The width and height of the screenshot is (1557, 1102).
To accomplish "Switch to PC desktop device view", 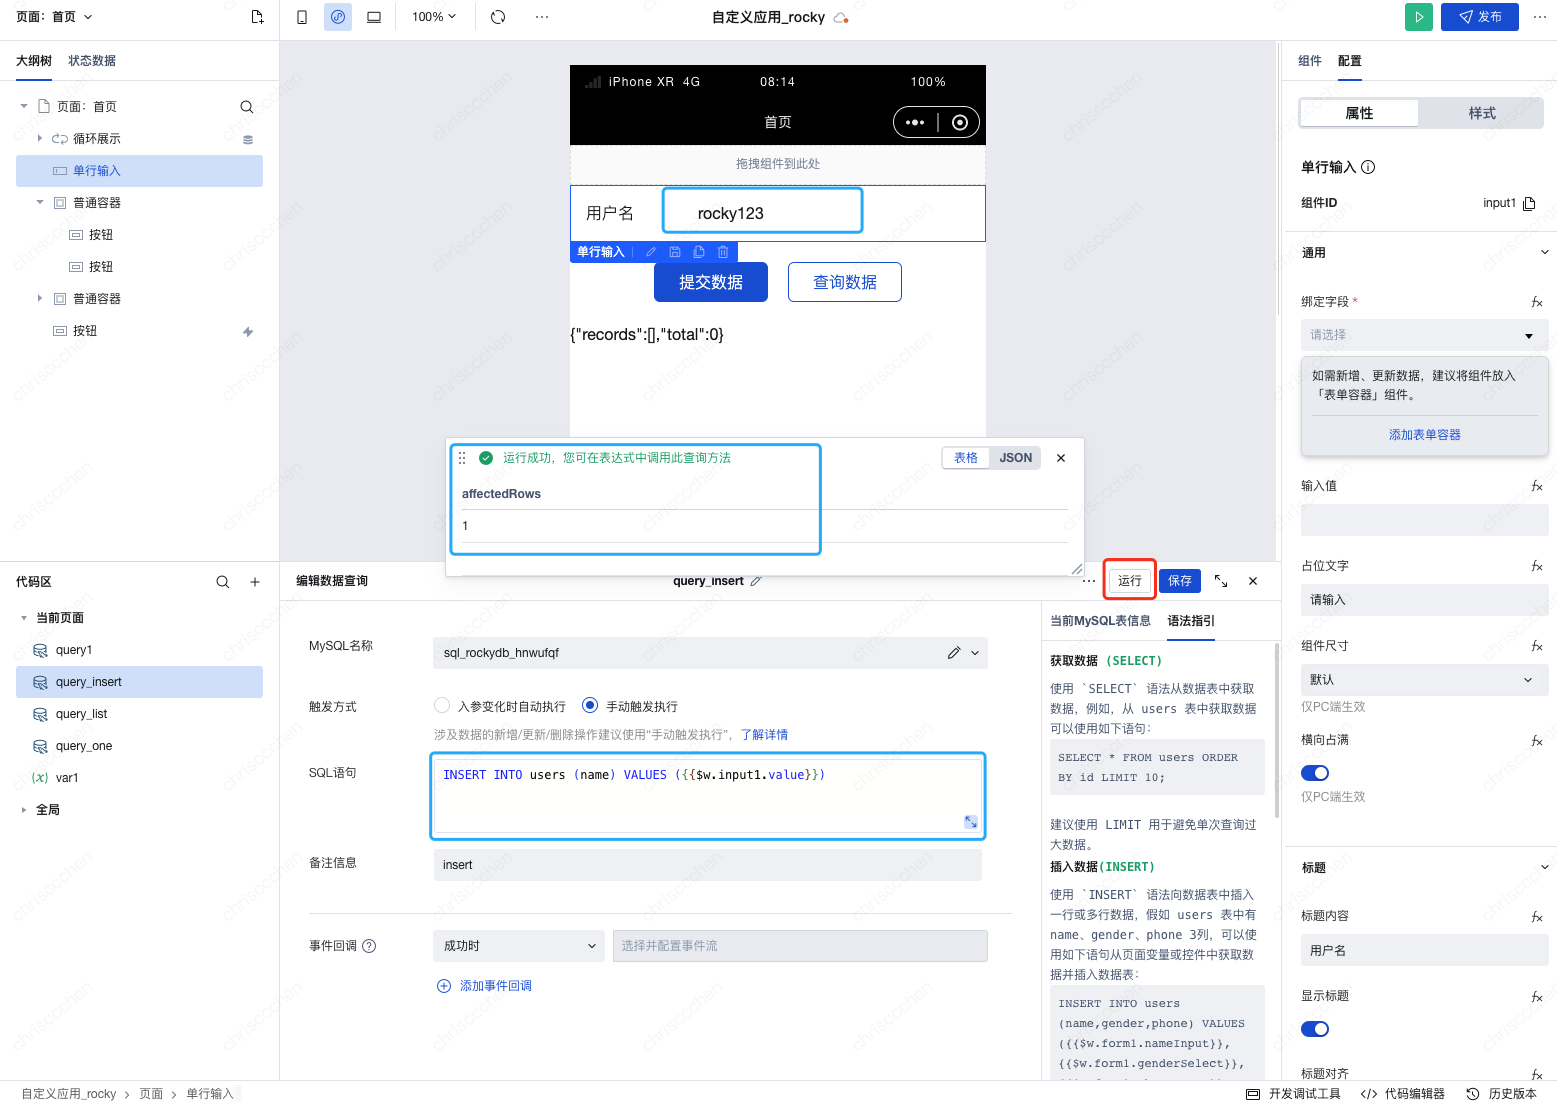I will pos(374,17).
